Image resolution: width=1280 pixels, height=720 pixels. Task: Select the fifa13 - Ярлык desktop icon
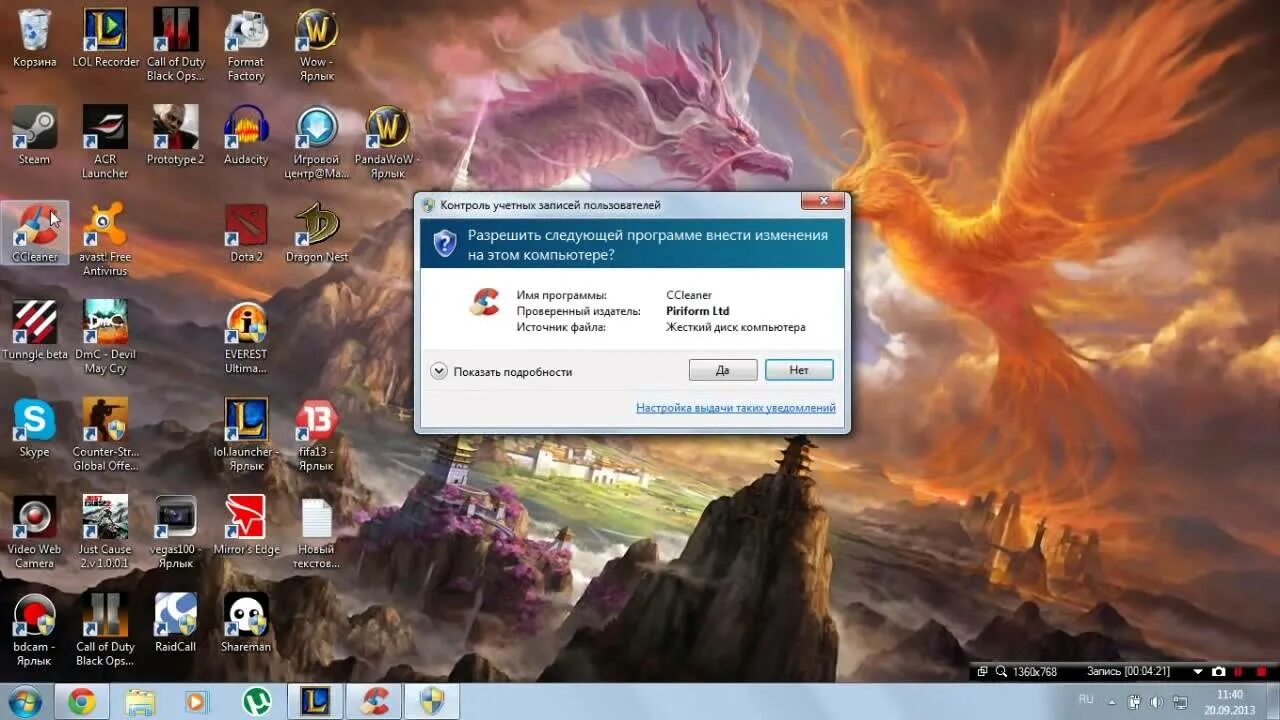(317, 435)
